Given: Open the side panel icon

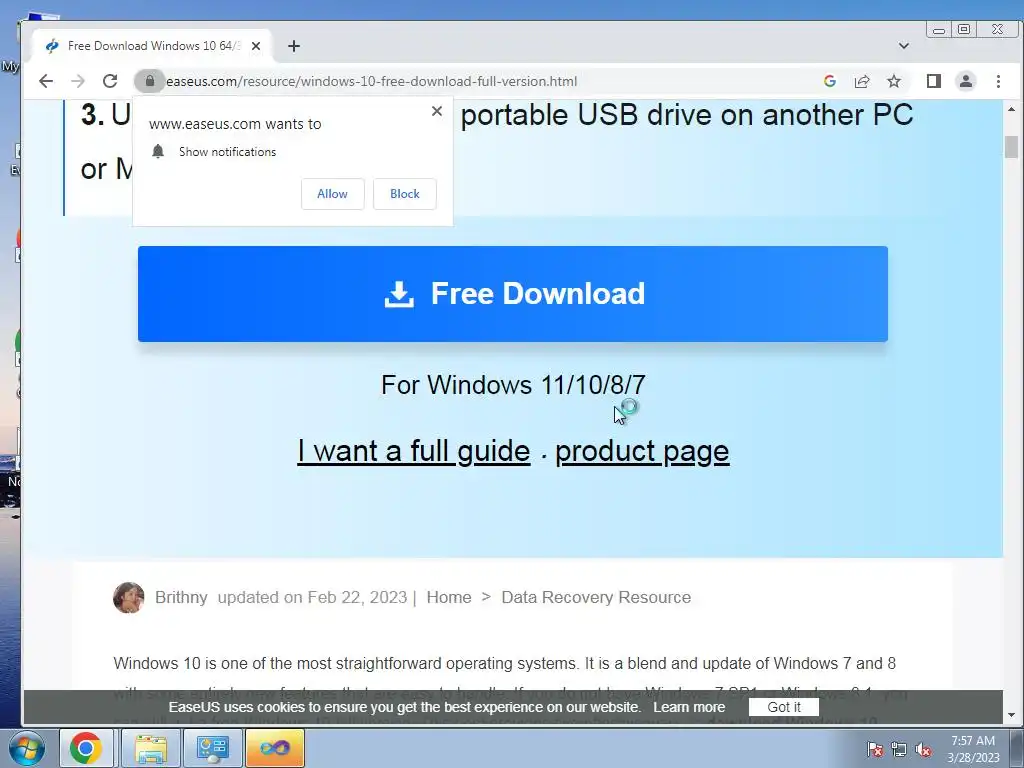Looking at the screenshot, I should pyautogui.click(x=934, y=81).
